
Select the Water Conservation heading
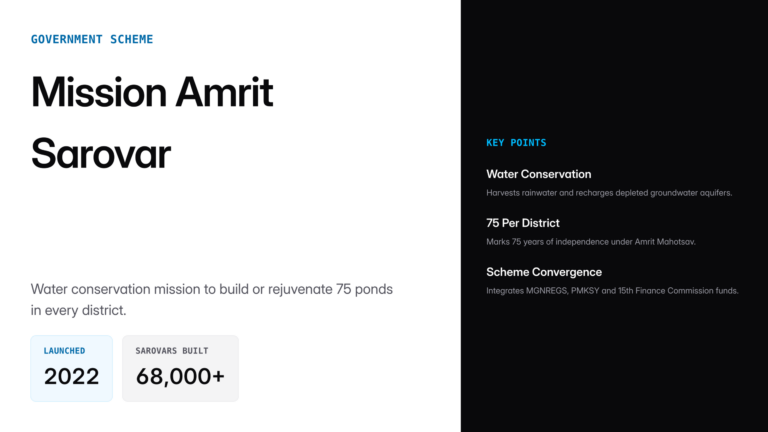(x=538, y=174)
